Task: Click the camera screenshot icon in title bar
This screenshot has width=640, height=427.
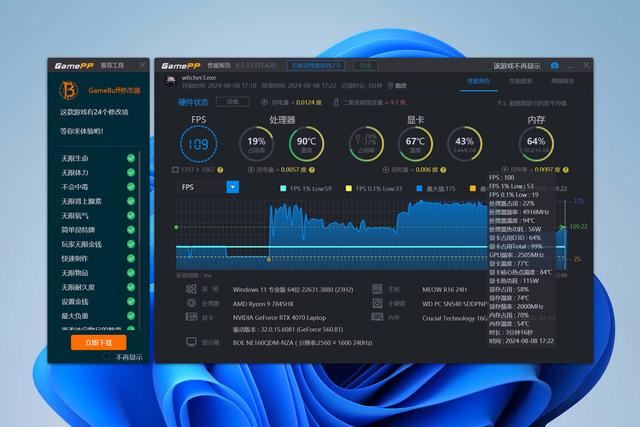Action: coord(555,66)
